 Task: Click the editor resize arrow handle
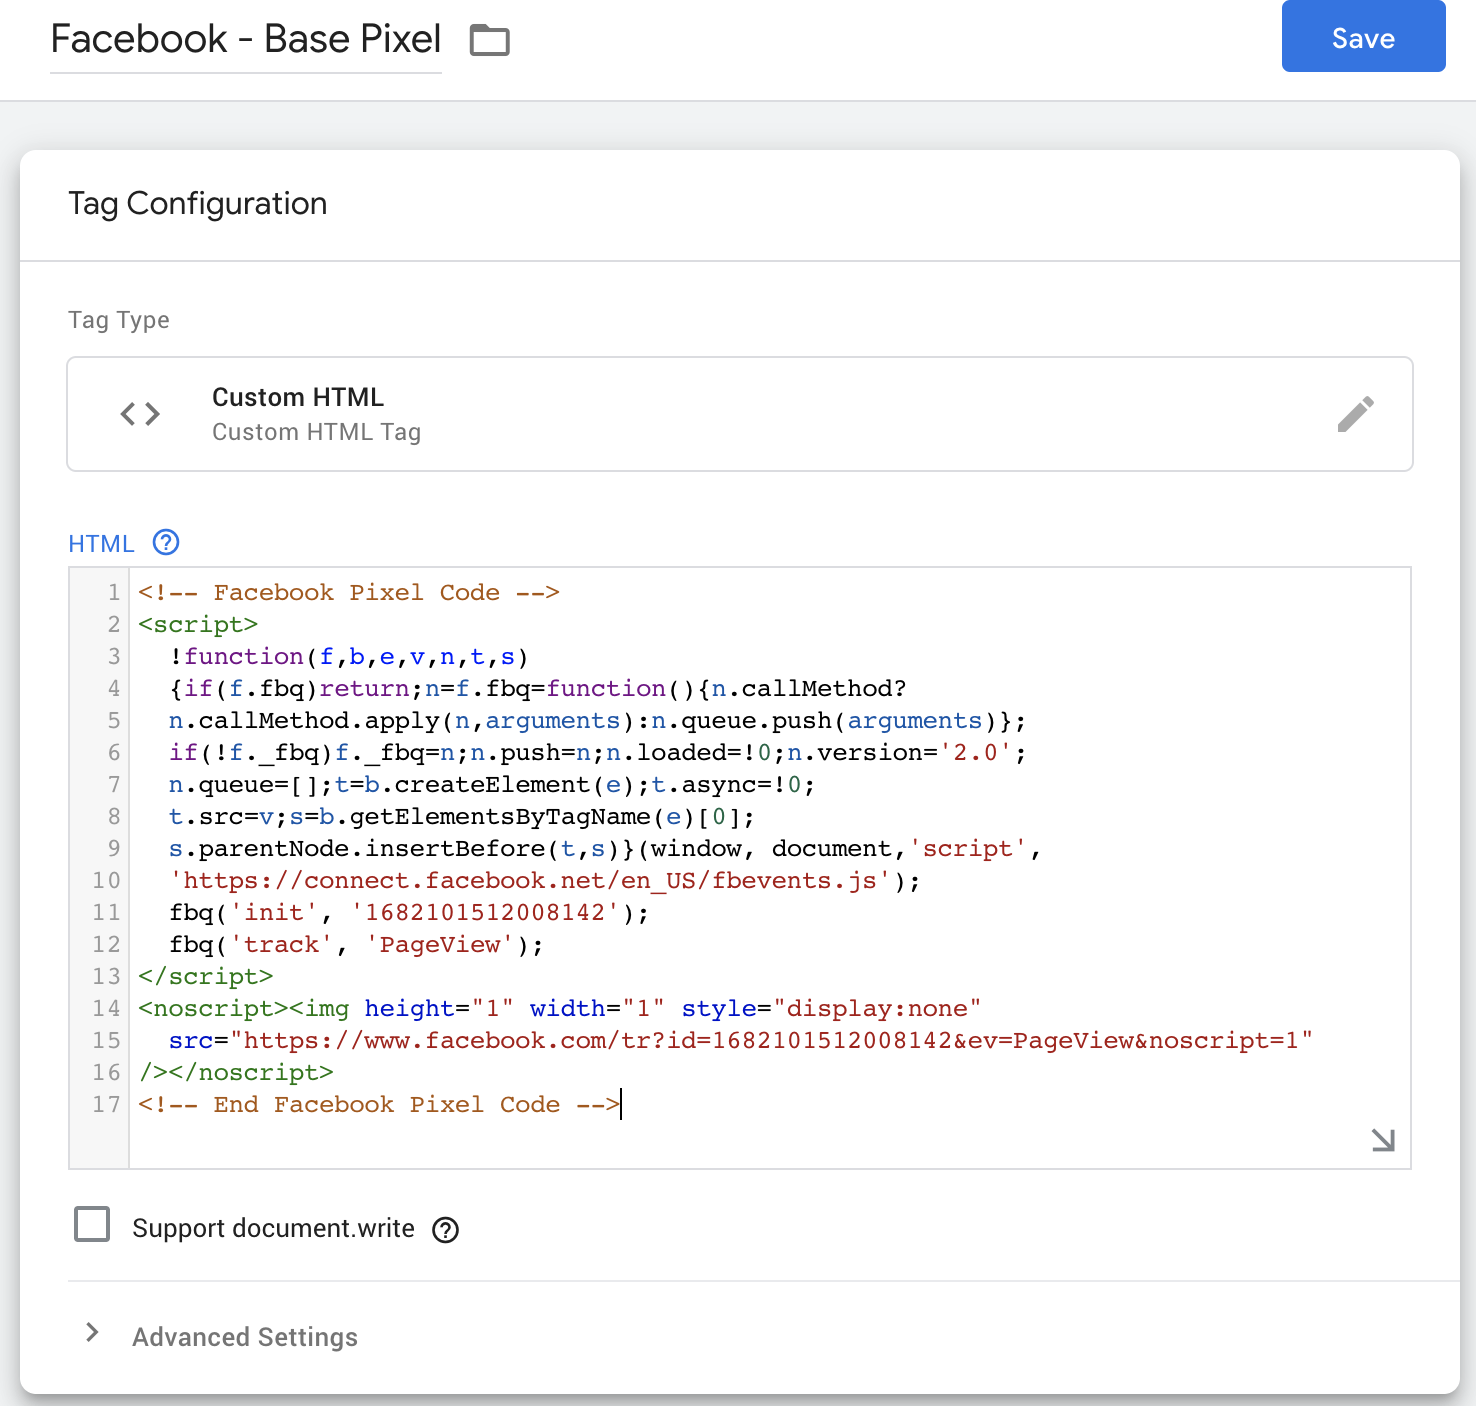tap(1383, 1140)
